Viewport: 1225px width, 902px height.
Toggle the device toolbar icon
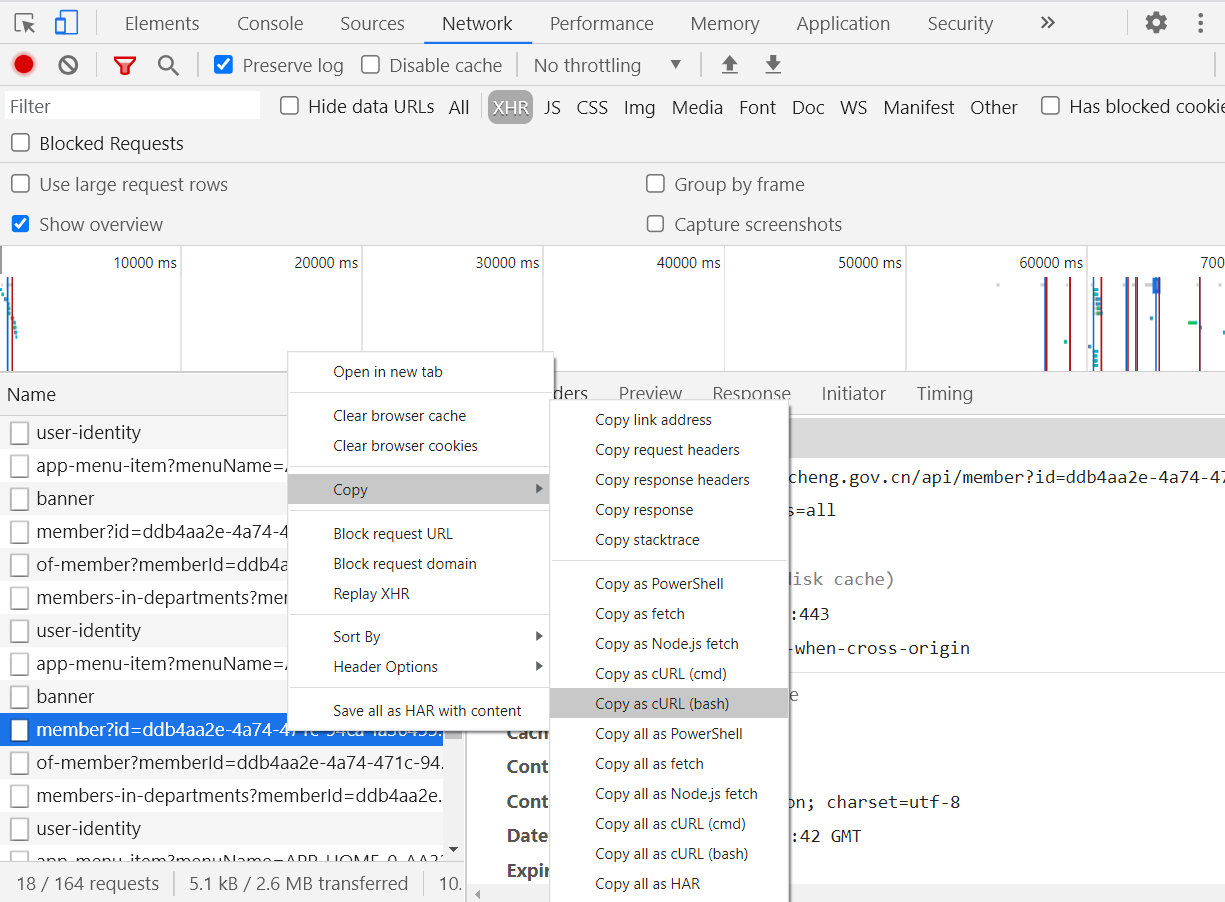pos(66,23)
